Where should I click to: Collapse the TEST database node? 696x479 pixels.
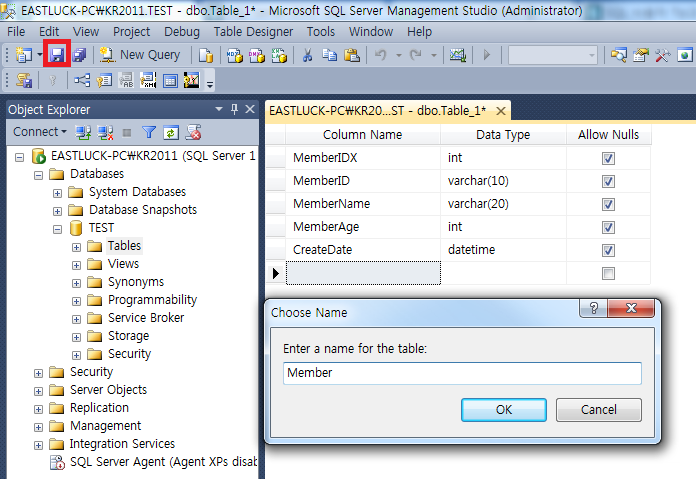tap(57, 229)
